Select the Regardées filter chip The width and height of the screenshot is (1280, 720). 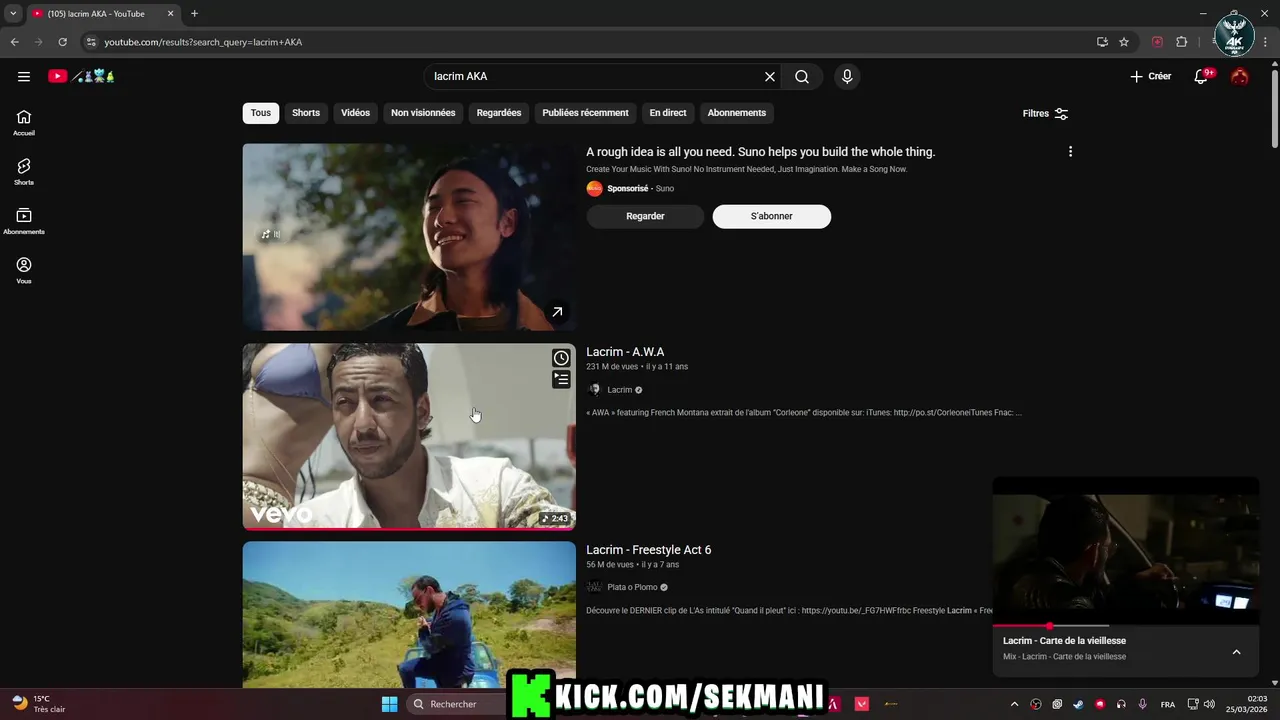click(x=499, y=113)
